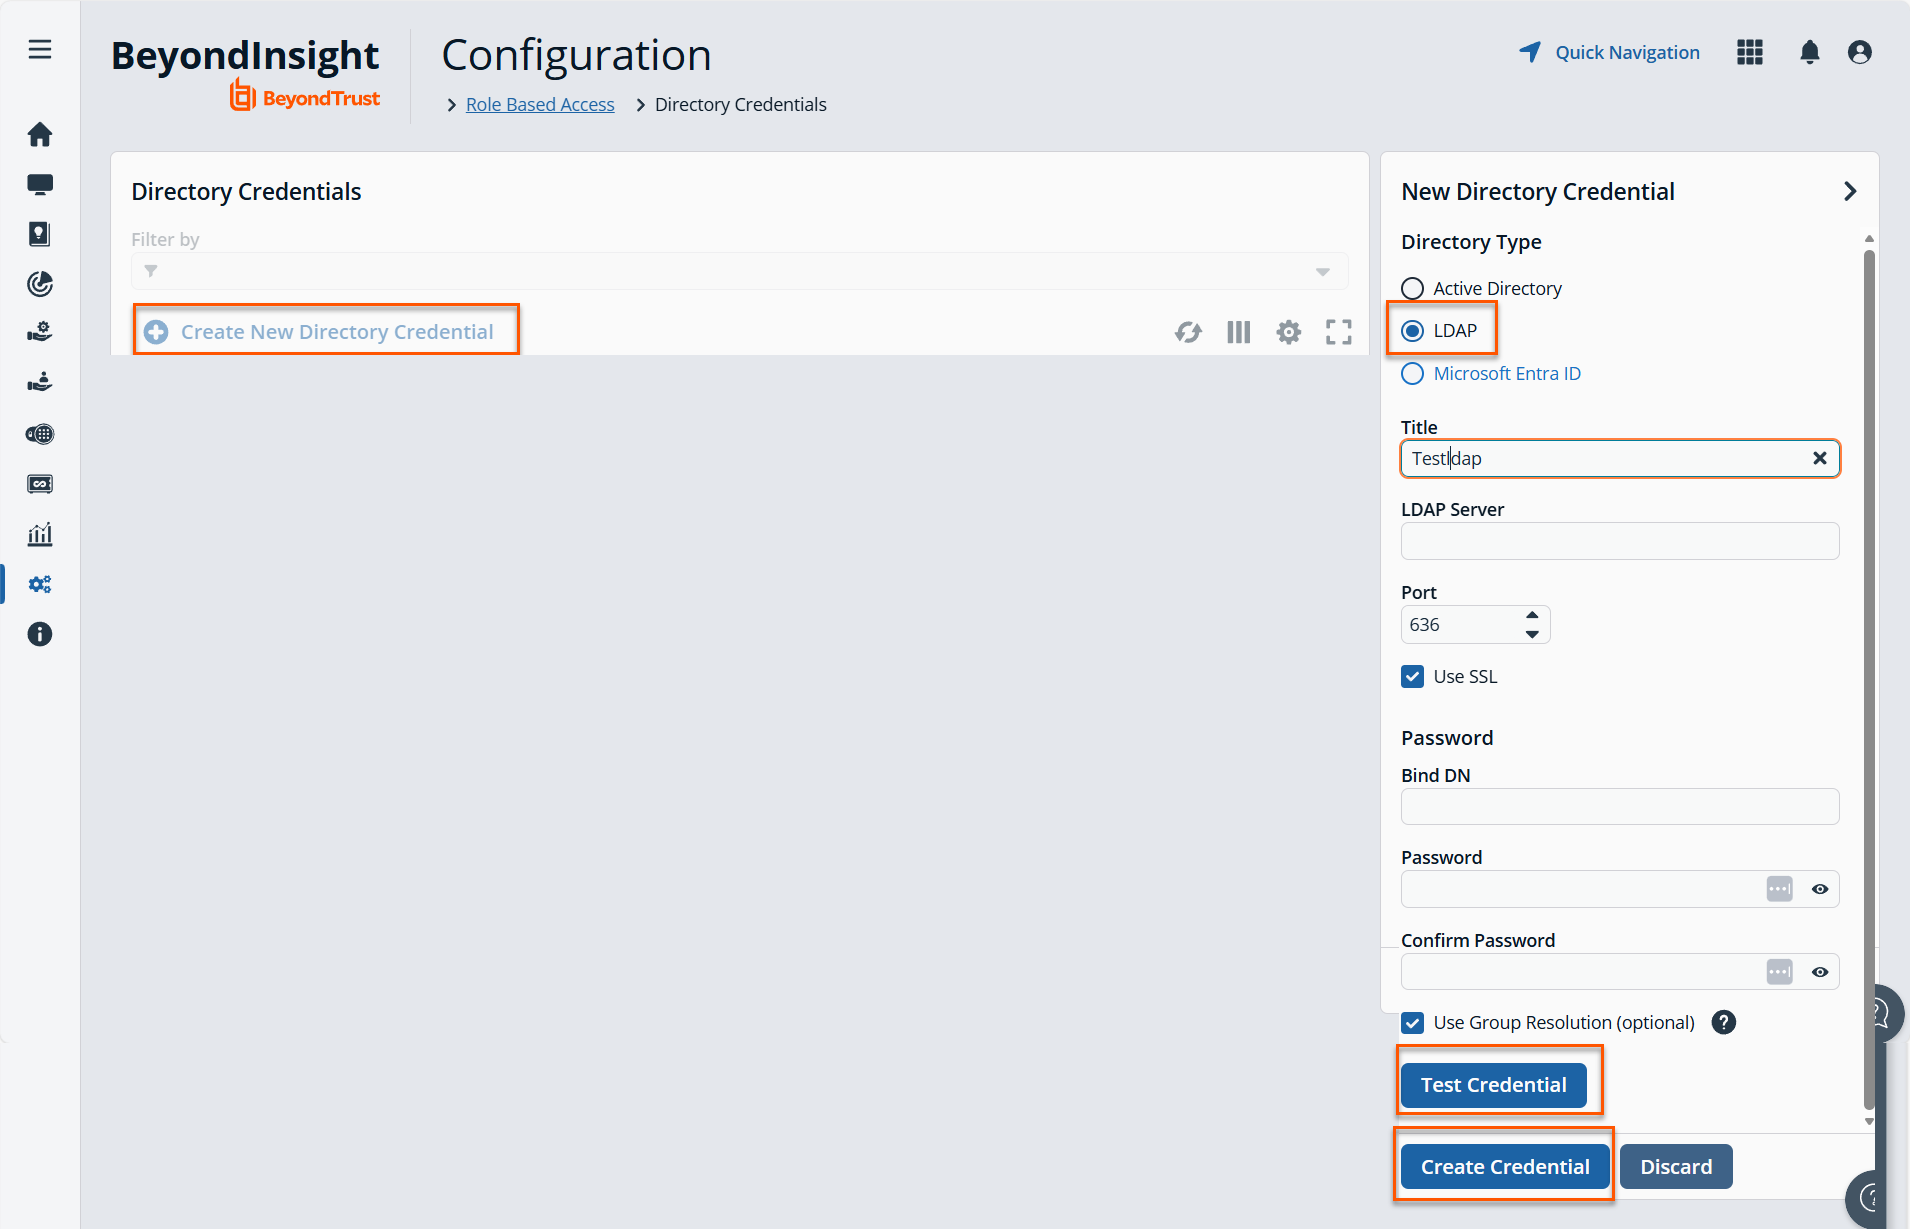
Task: Clear the Title field text
Action: tap(1820, 458)
